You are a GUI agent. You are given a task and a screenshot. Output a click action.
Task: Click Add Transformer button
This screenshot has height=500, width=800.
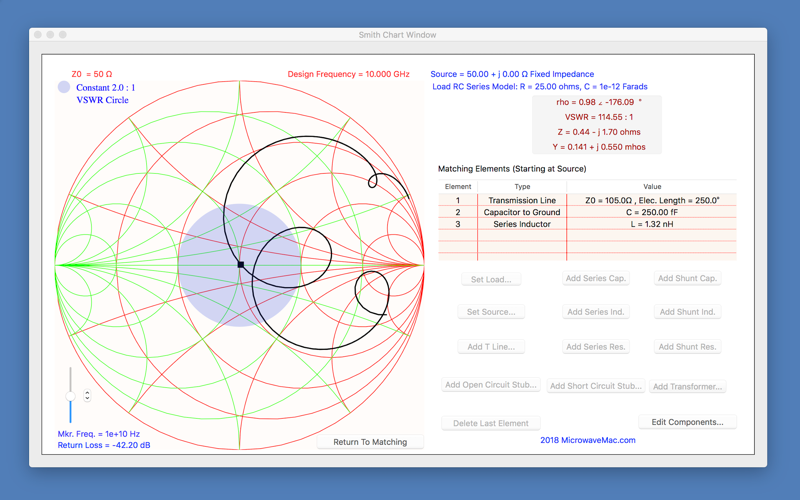687,386
